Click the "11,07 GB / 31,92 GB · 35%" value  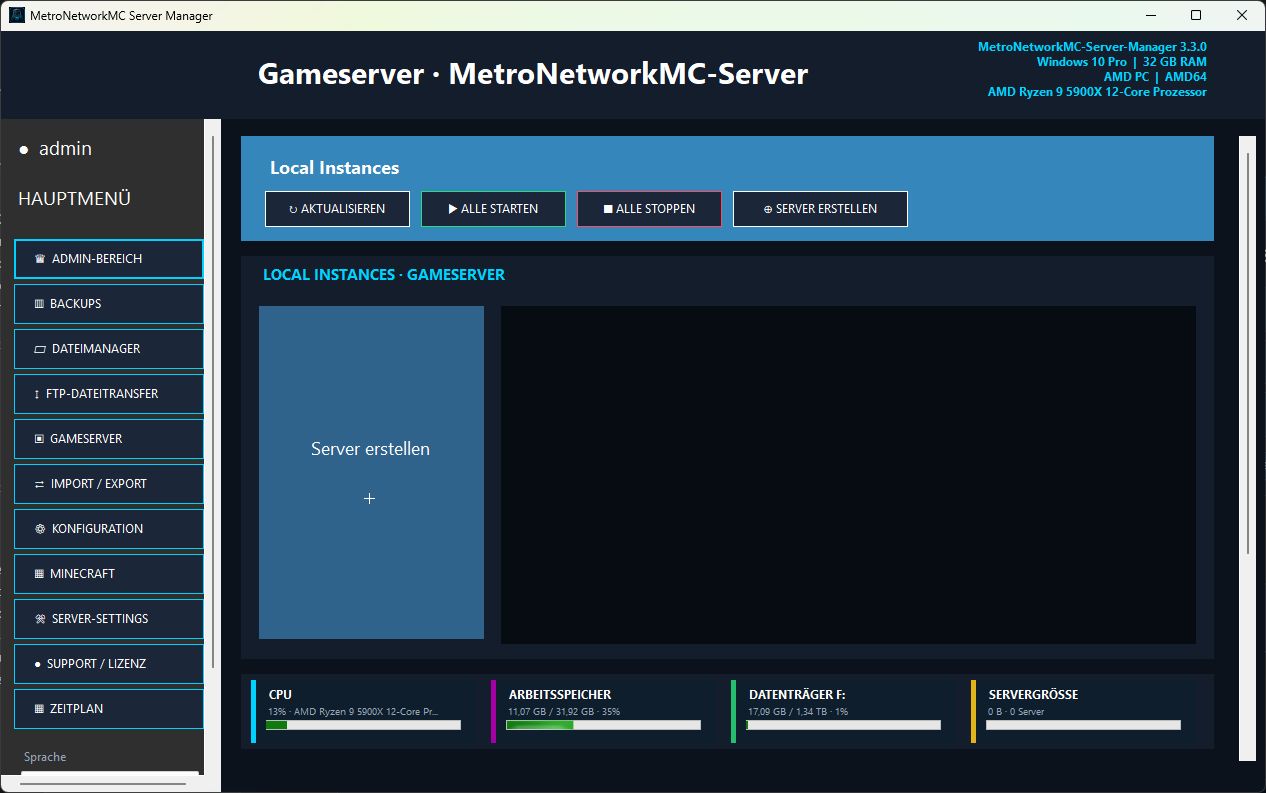[564, 712]
